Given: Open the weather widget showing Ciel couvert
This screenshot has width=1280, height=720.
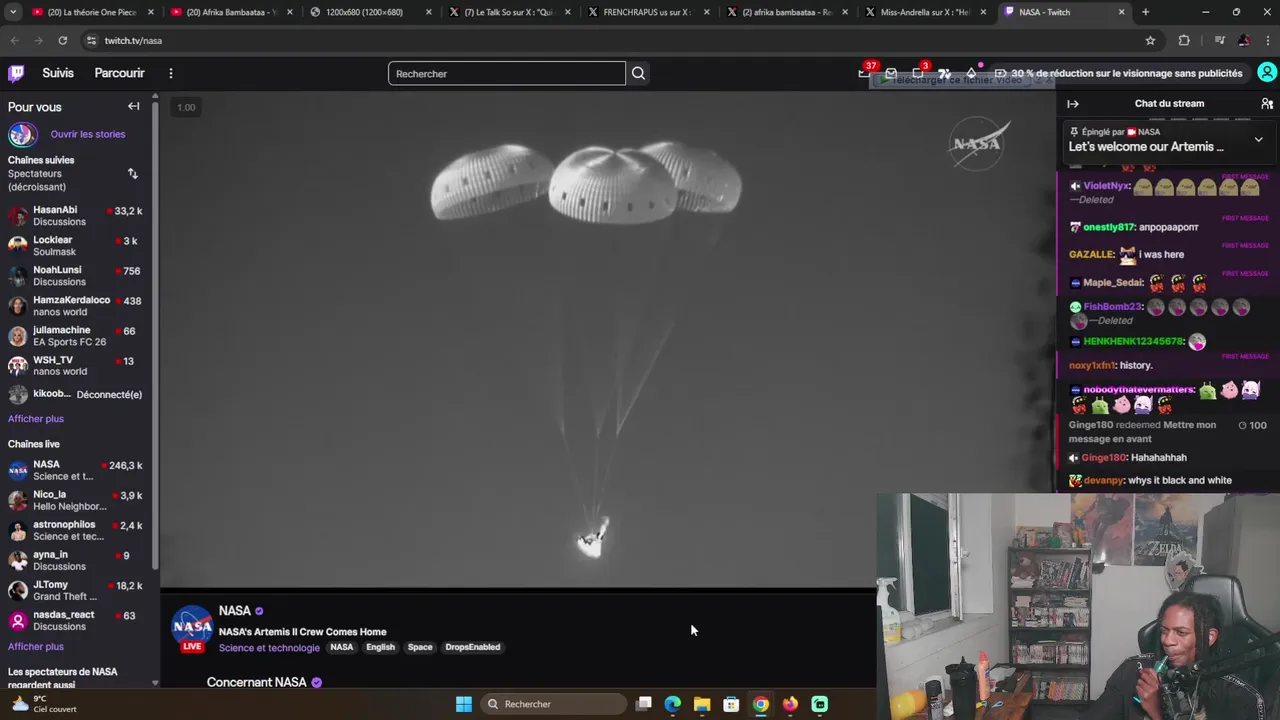Looking at the screenshot, I should pos(44,704).
